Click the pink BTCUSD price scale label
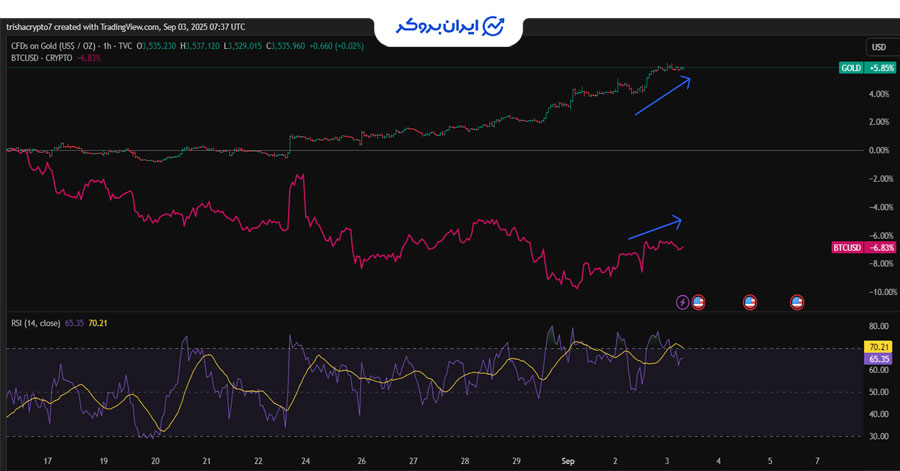Image resolution: width=900 pixels, height=471 pixels. coord(846,247)
